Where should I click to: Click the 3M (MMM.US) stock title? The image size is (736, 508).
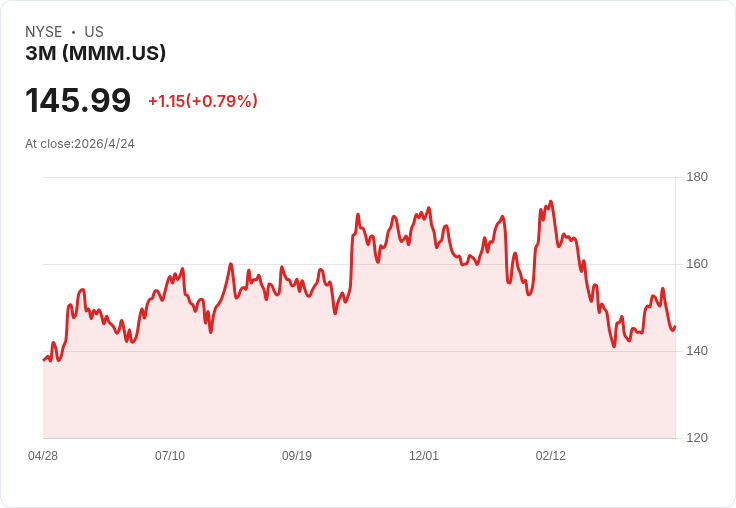96,53
